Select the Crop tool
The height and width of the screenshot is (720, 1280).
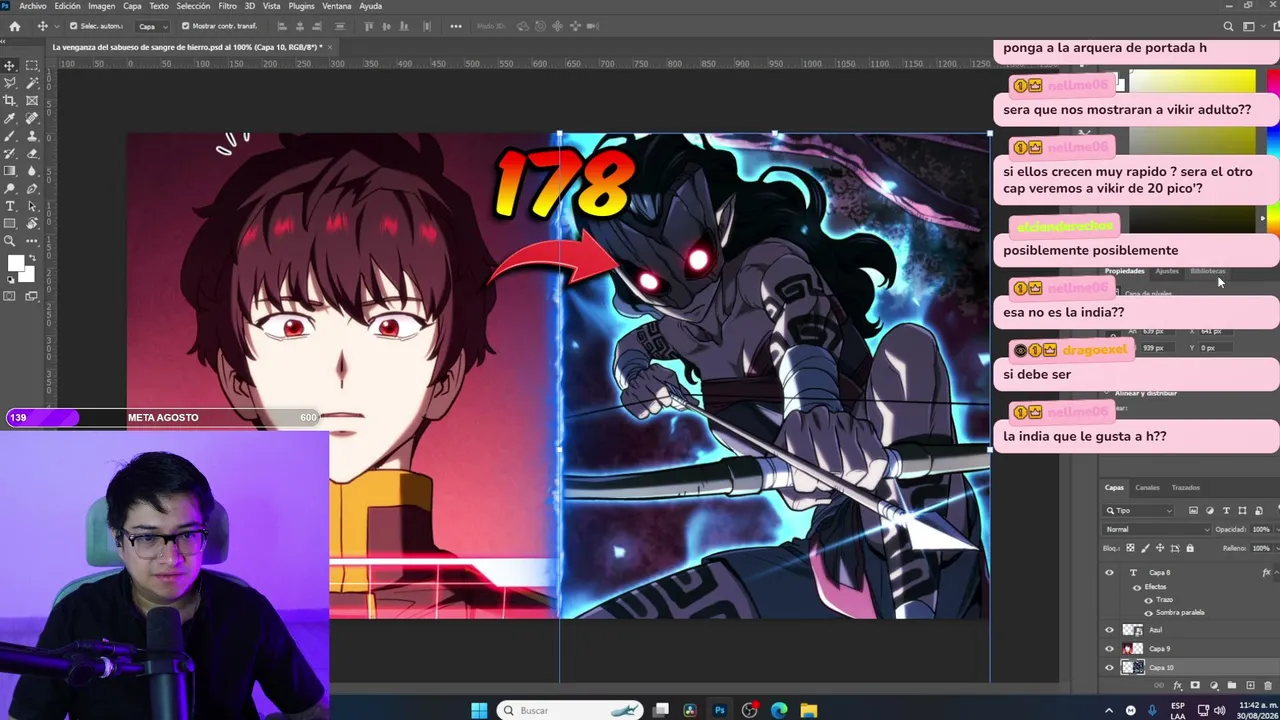(10, 101)
